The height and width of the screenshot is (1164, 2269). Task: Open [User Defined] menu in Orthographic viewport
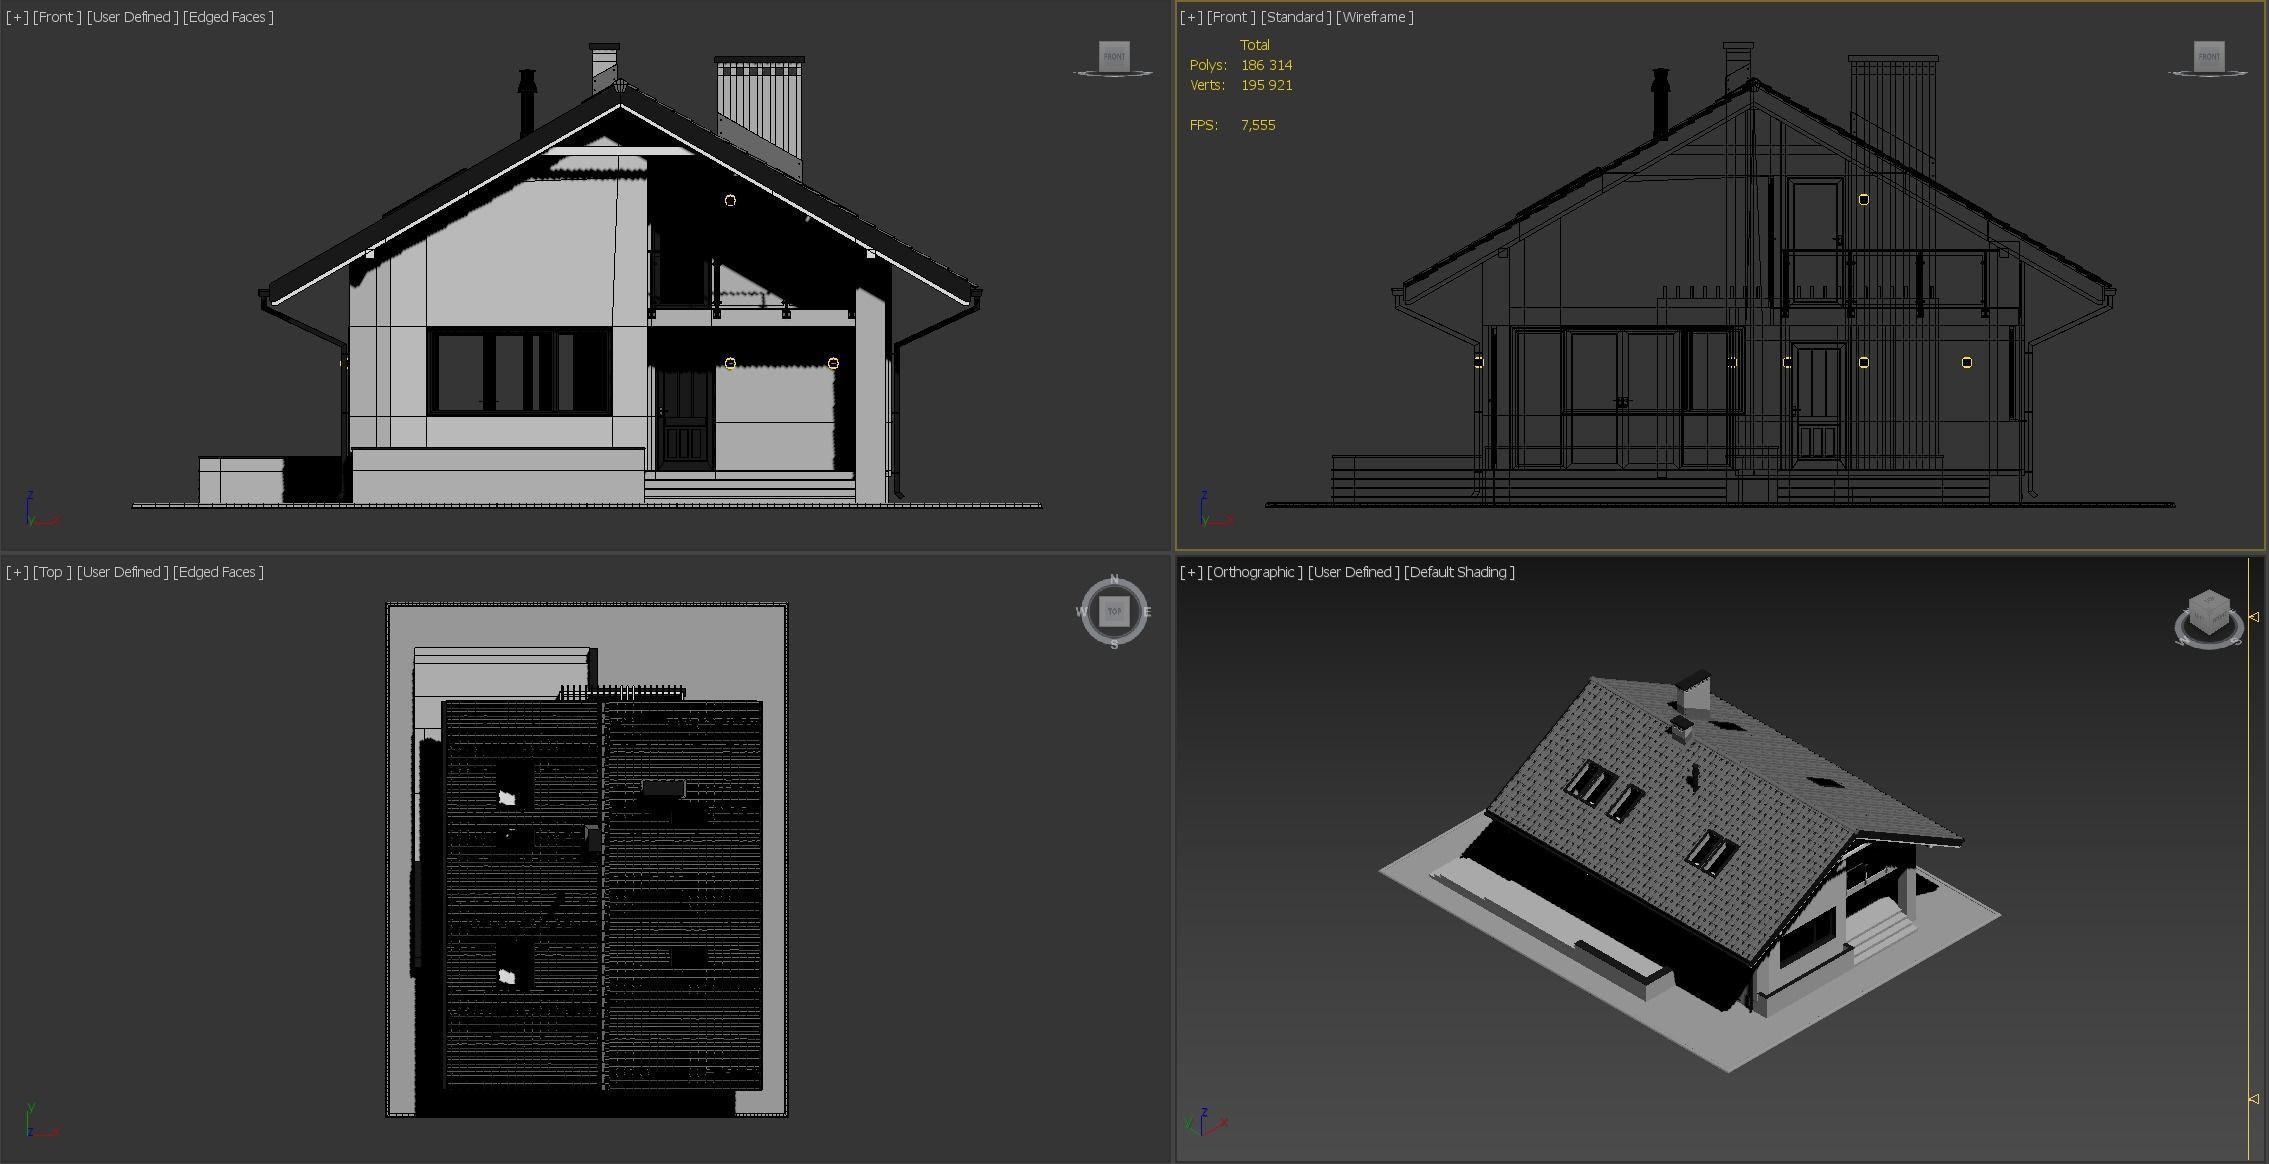1353,572
